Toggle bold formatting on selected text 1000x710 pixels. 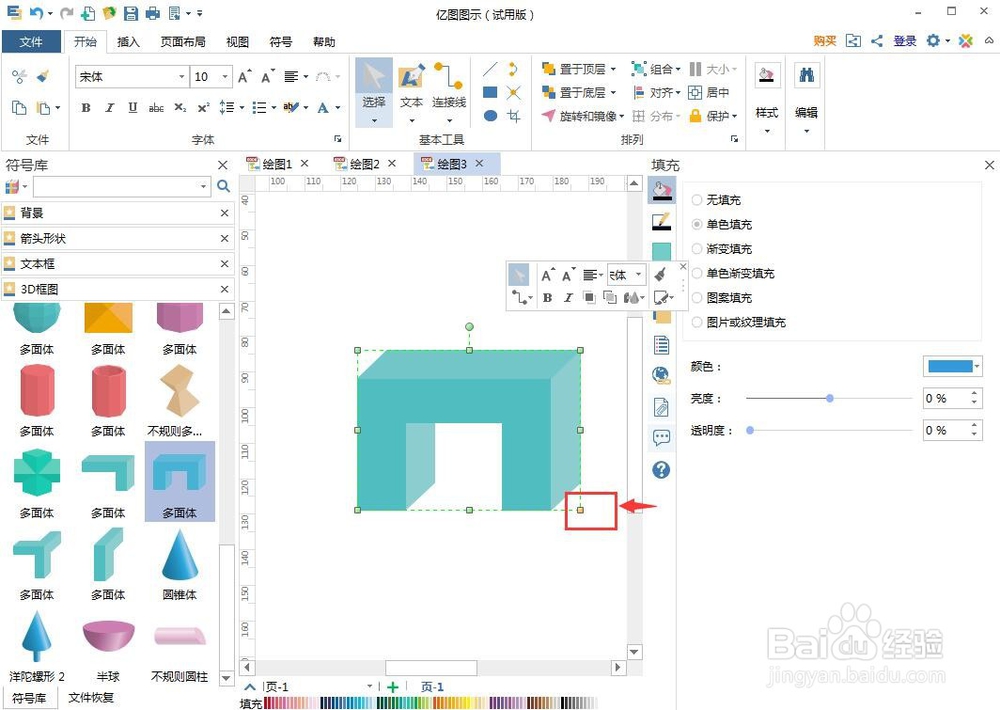pyautogui.click(x=89, y=107)
